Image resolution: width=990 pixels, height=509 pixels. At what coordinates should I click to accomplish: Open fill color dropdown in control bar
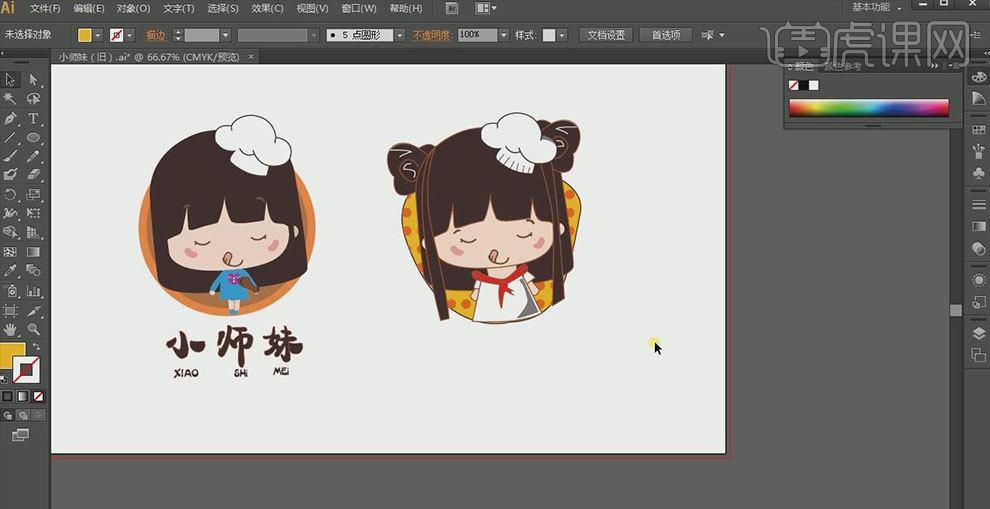98,35
